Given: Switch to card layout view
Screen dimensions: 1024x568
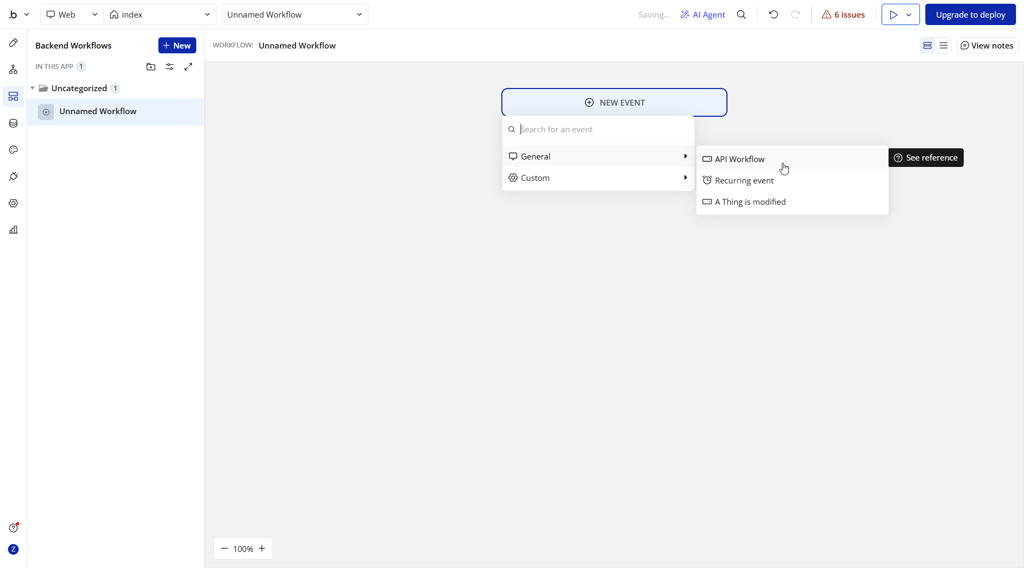Looking at the screenshot, I should [x=927, y=46].
